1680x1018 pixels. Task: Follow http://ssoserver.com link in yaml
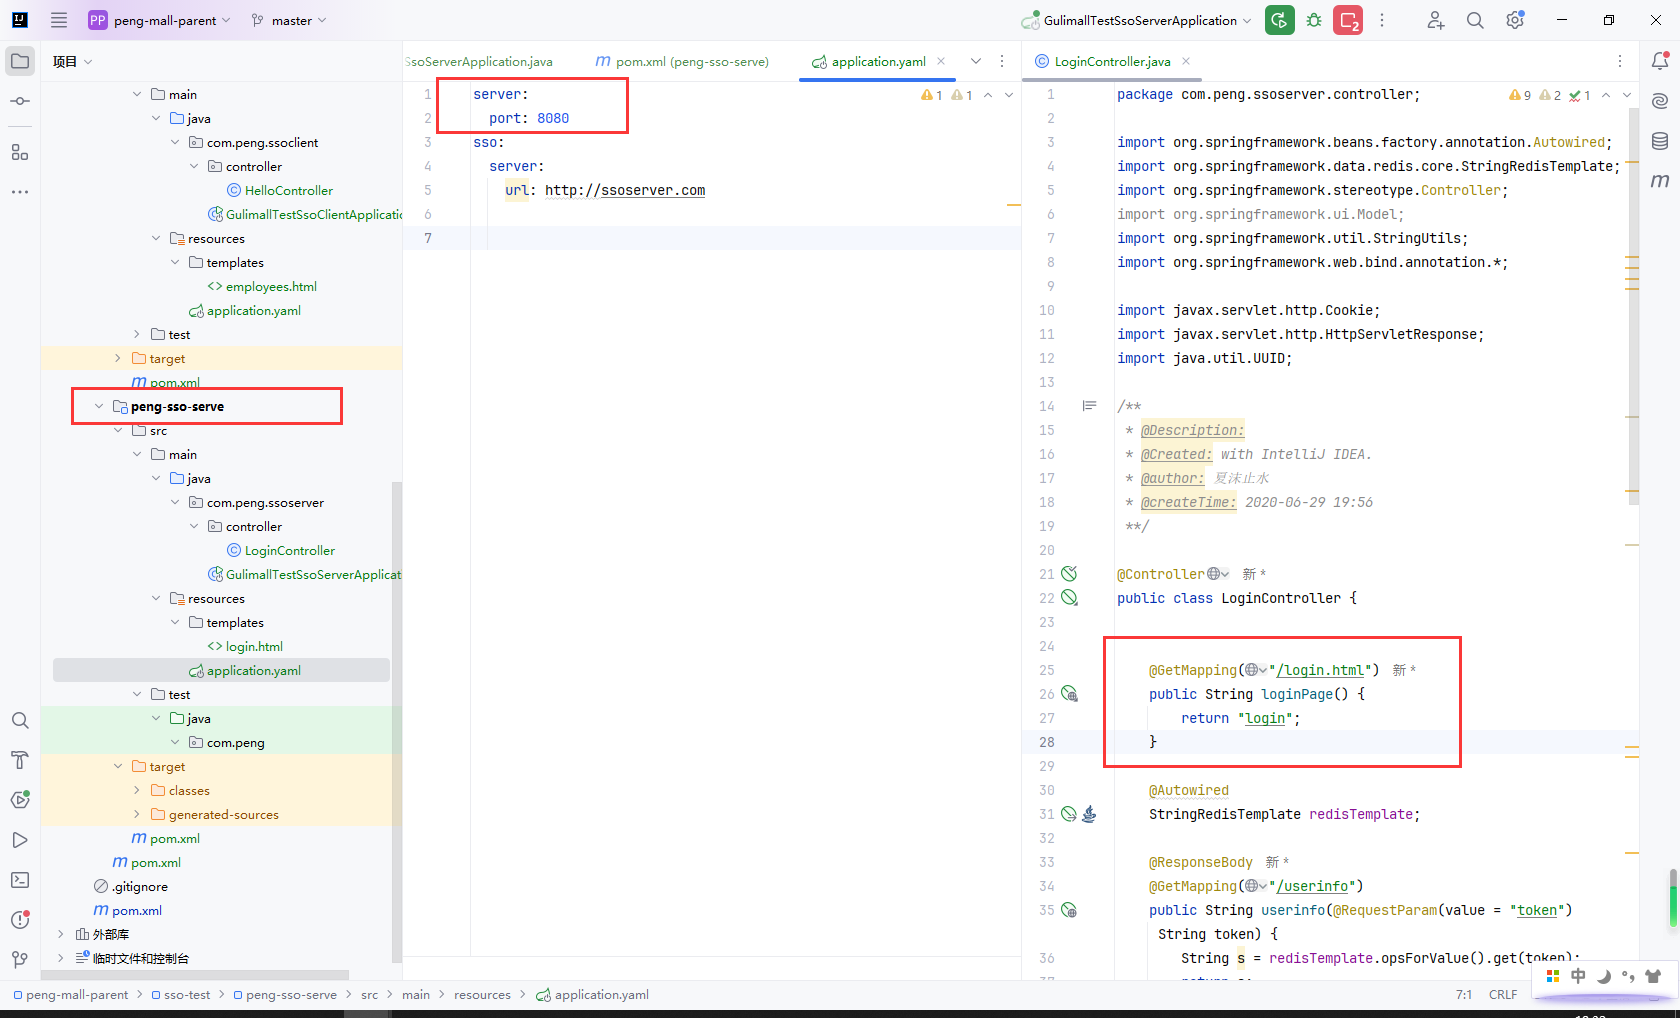(625, 190)
